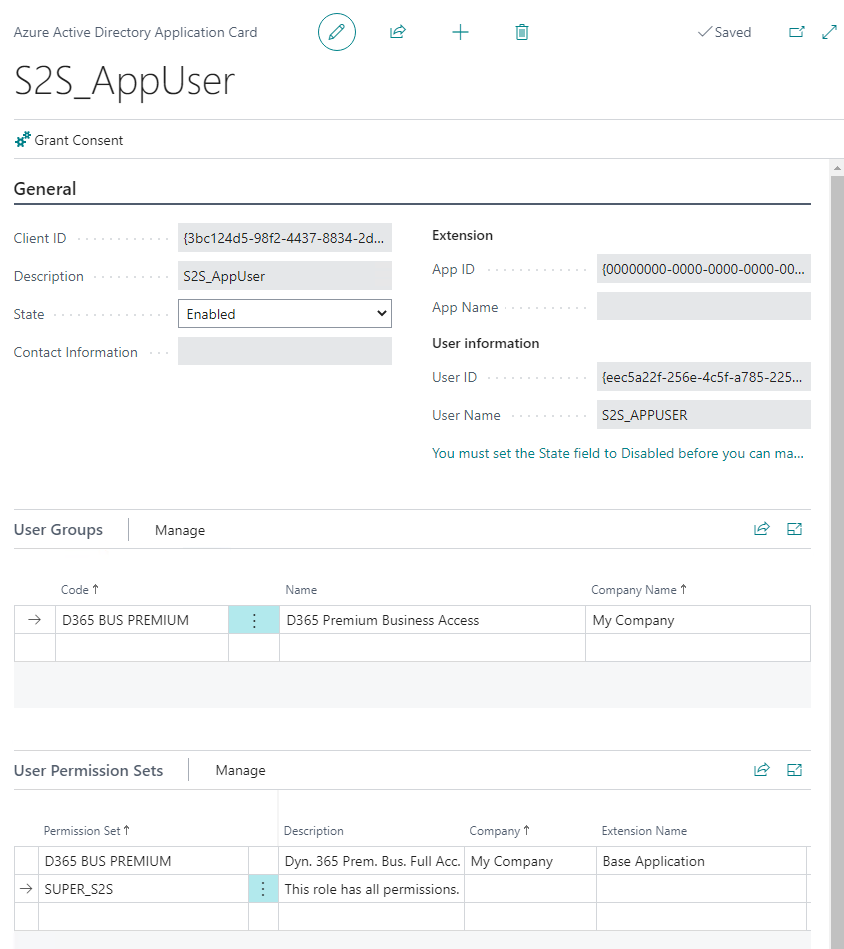Click My Company cell in Permission Sets
The image size is (844, 949).
[x=530, y=861]
